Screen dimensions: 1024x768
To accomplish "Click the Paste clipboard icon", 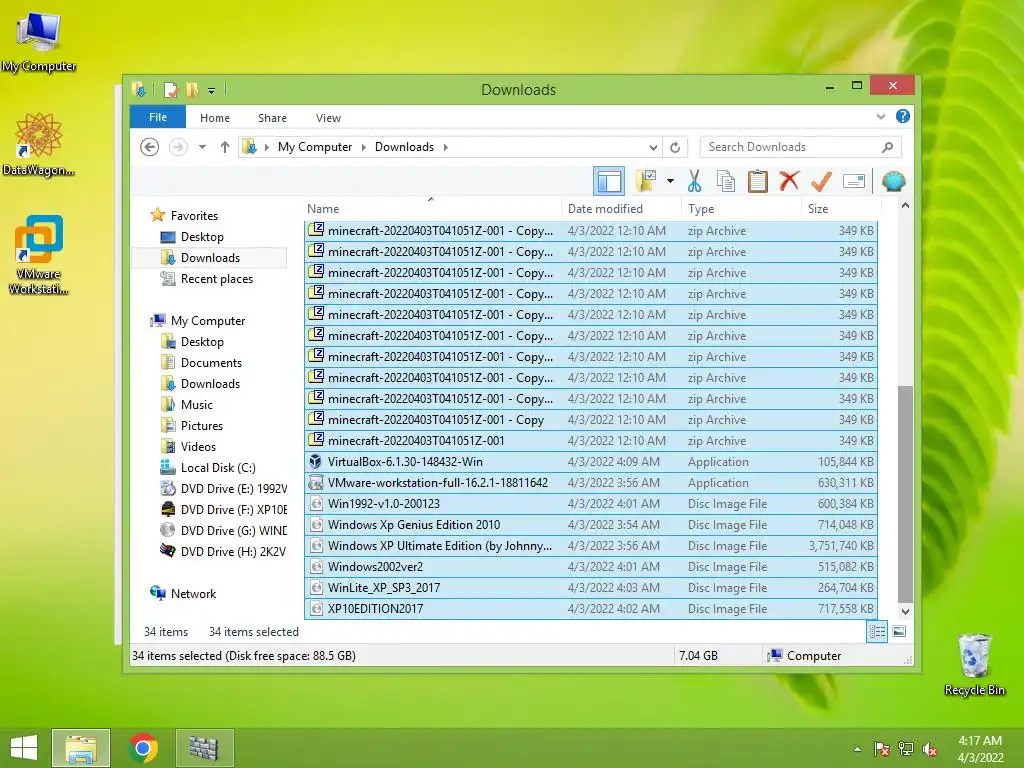I will 758,181.
